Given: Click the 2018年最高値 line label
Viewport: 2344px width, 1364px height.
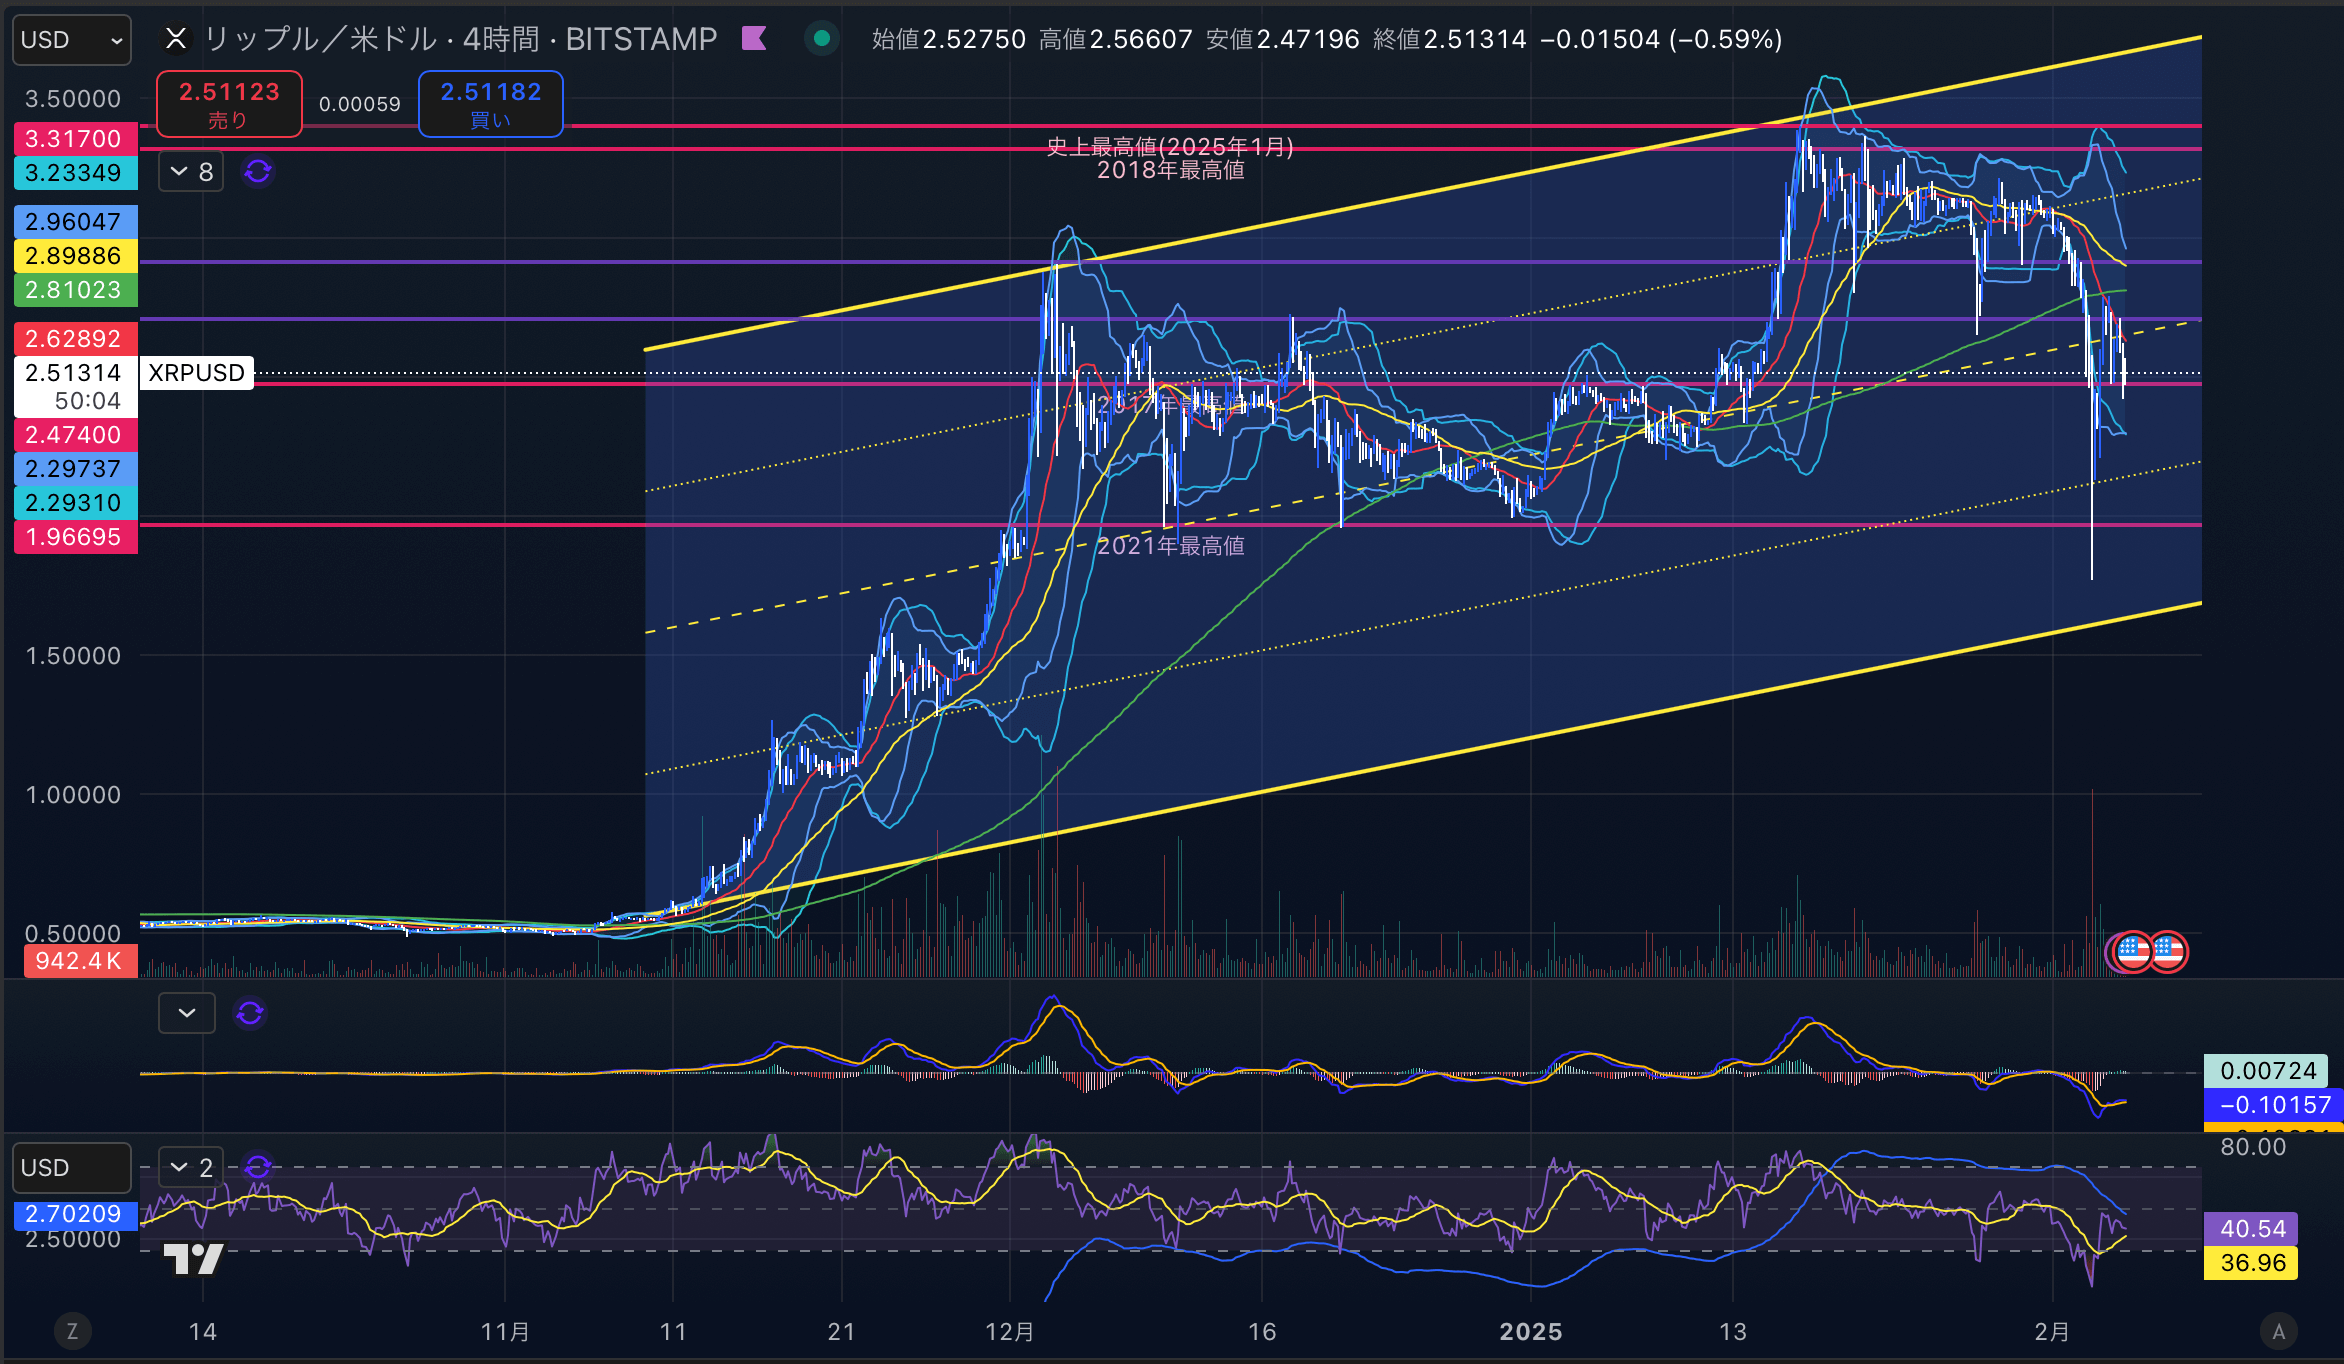Looking at the screenshot, I should (1171, 171).
